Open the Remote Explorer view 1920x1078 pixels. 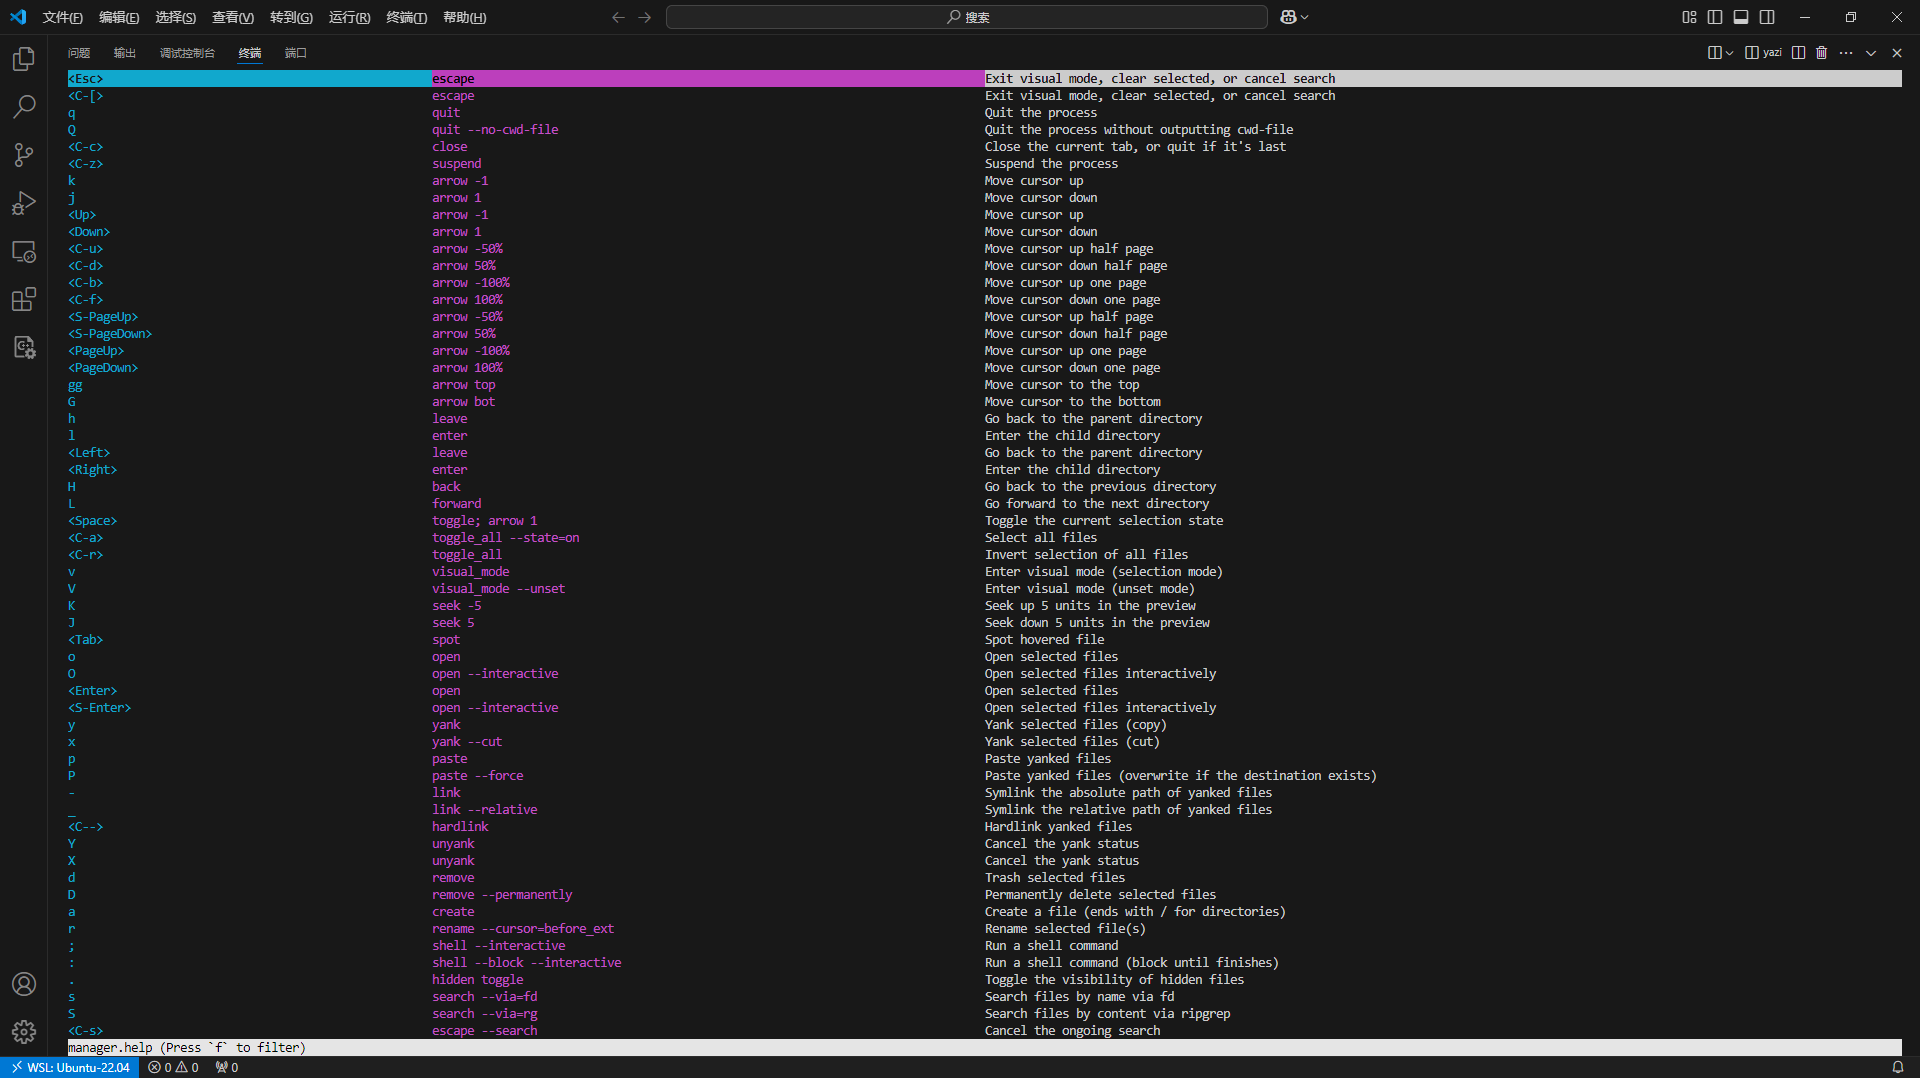click(x=24, y=251)
